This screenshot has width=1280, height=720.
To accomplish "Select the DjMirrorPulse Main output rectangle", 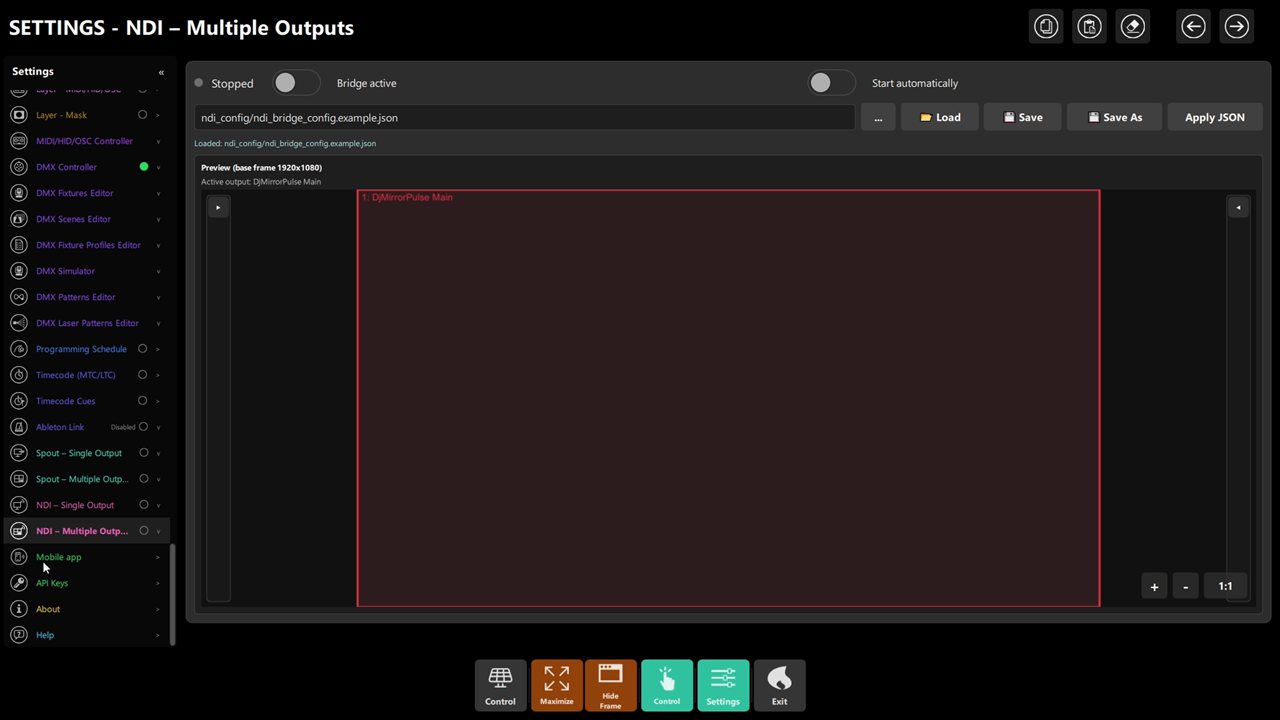I will pos(728,398).
